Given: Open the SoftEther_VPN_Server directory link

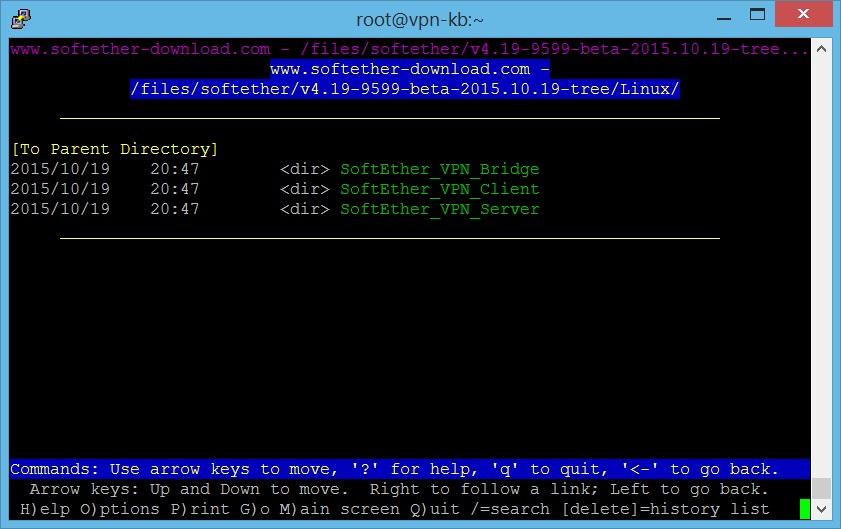Looking at the screenshot, I should pyautogui.click(x=440, y=209).
